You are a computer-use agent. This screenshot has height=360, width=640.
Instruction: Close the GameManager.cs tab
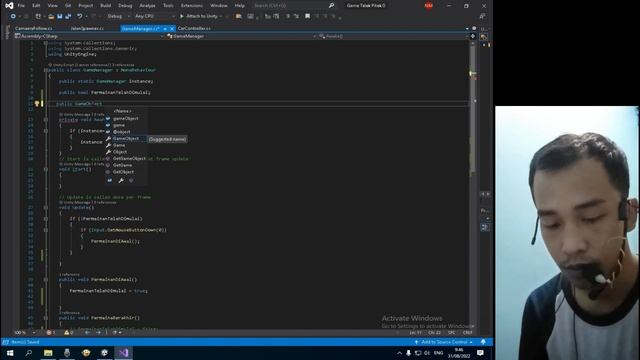pyautogui.click(x=172, y=29)
